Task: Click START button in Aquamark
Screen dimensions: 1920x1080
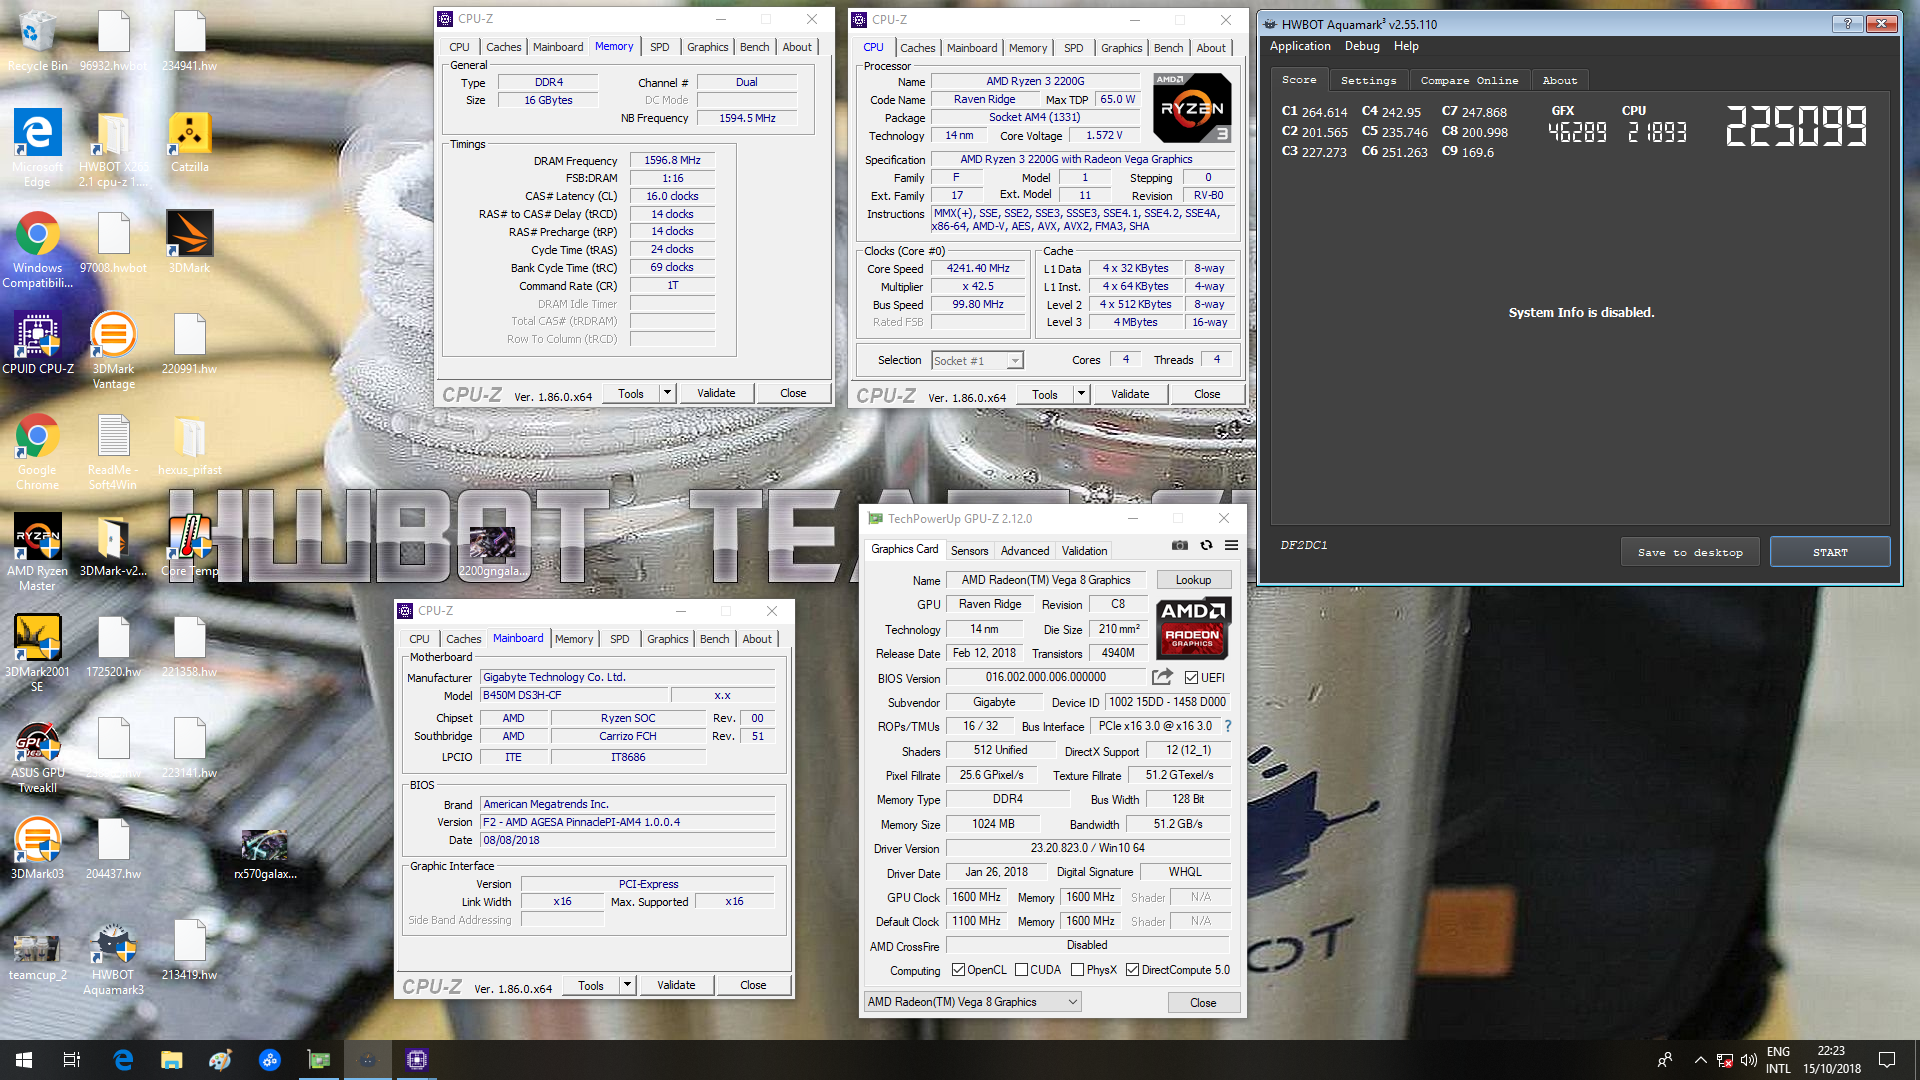Action: pos(1830,552)
